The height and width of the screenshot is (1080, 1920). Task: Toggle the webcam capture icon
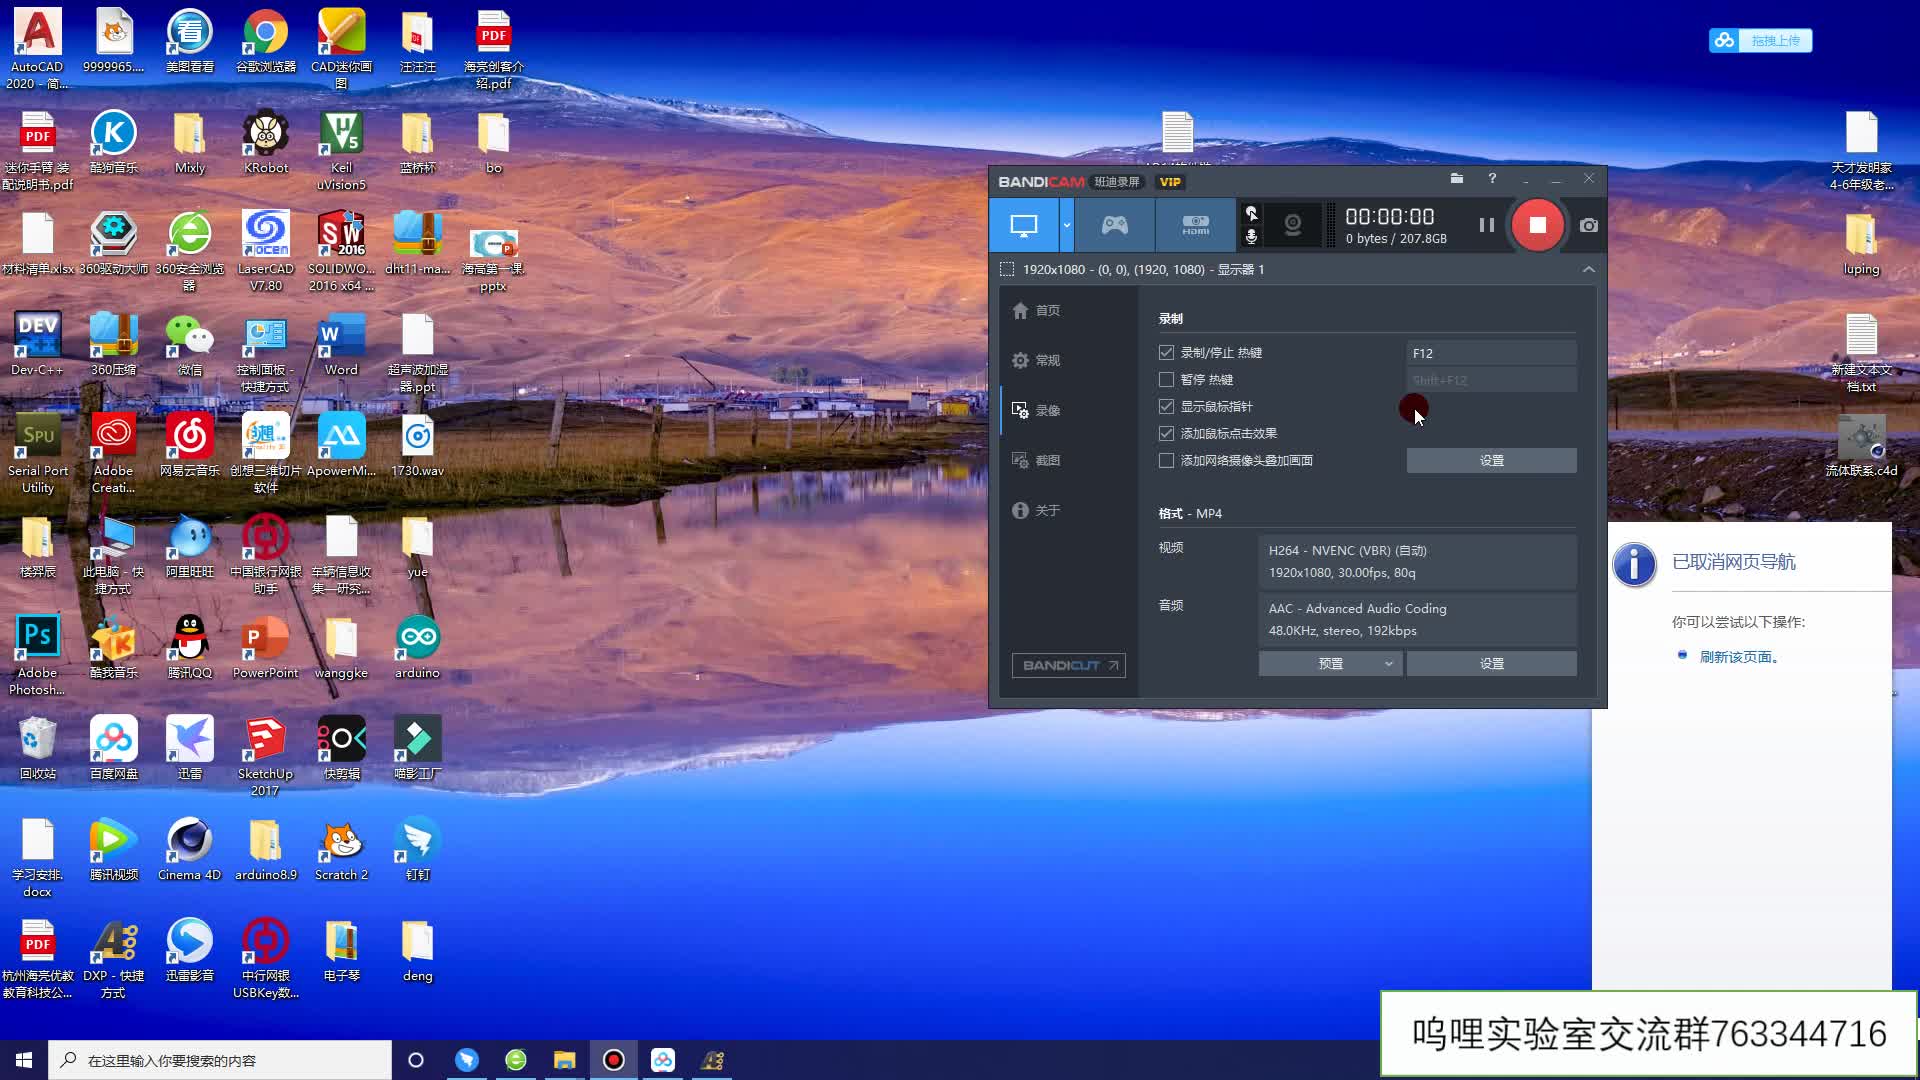[1292, 225]
